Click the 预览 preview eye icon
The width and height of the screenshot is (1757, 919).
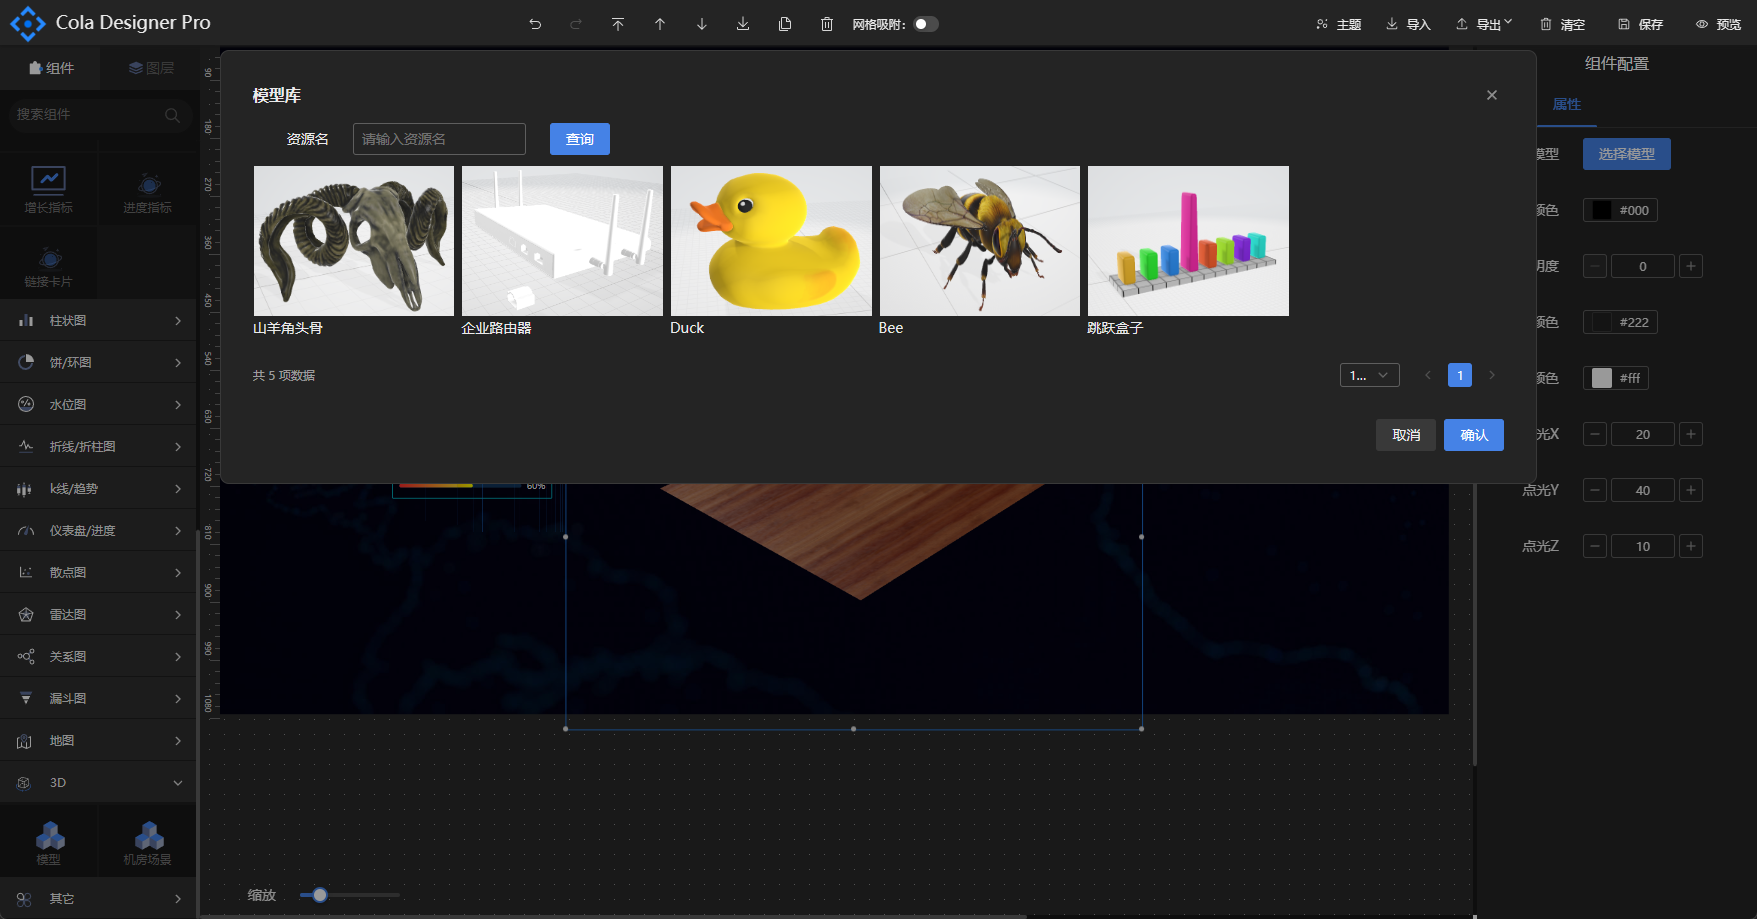(x=1702, y=24)
